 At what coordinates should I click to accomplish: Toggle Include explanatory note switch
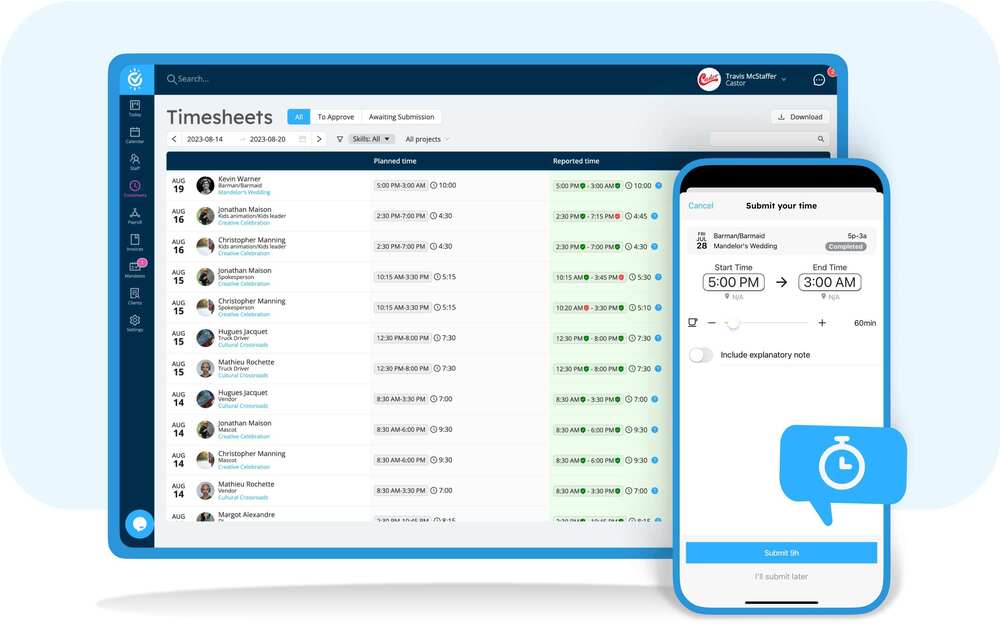(700, 355)
